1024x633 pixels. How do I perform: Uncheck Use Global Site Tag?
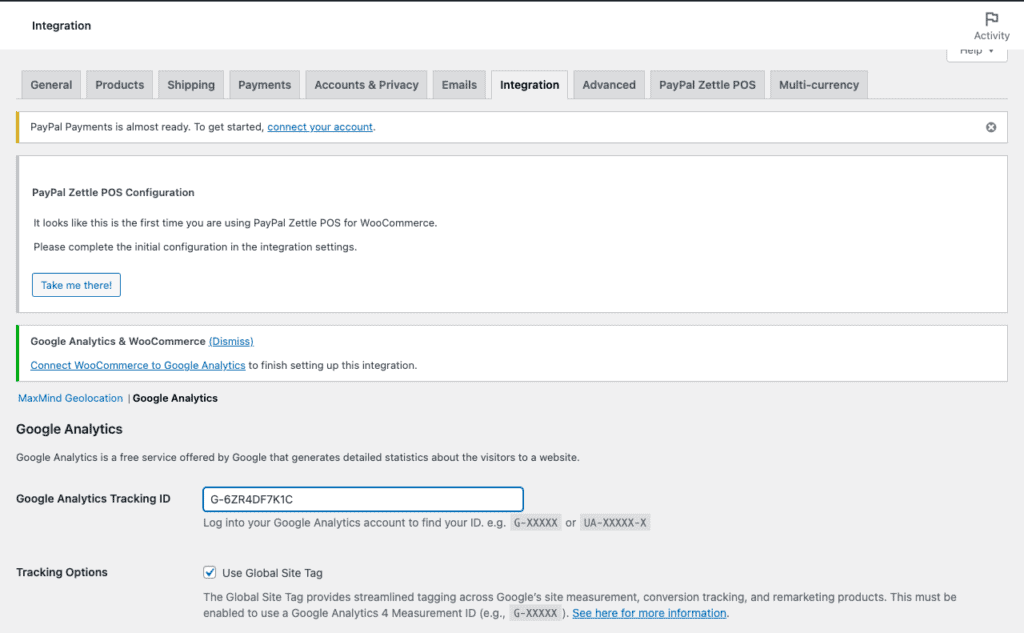[210, 572]
